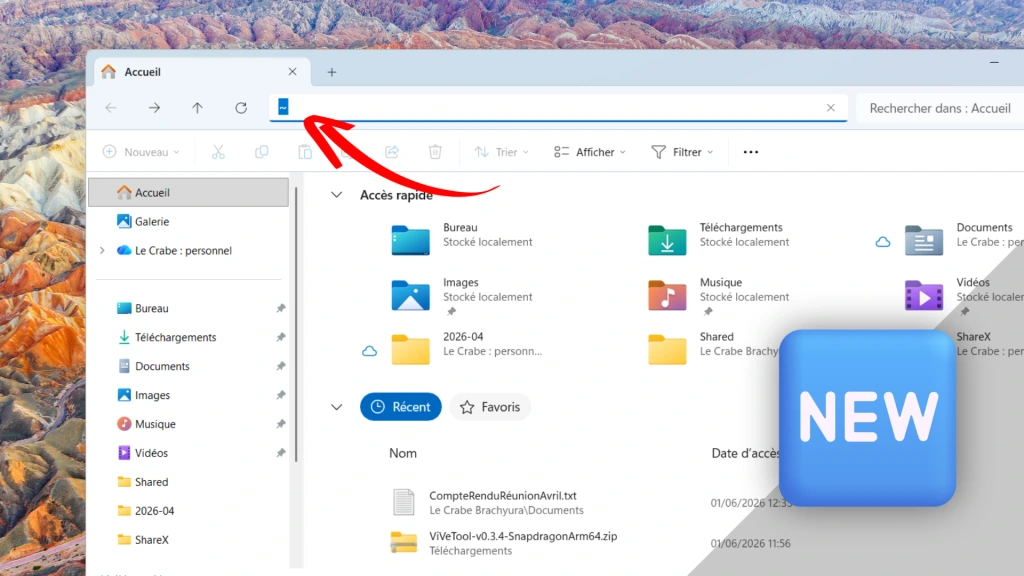Collapse the Récent / Favoris section
1024x576 pixels.
(336, 407)
